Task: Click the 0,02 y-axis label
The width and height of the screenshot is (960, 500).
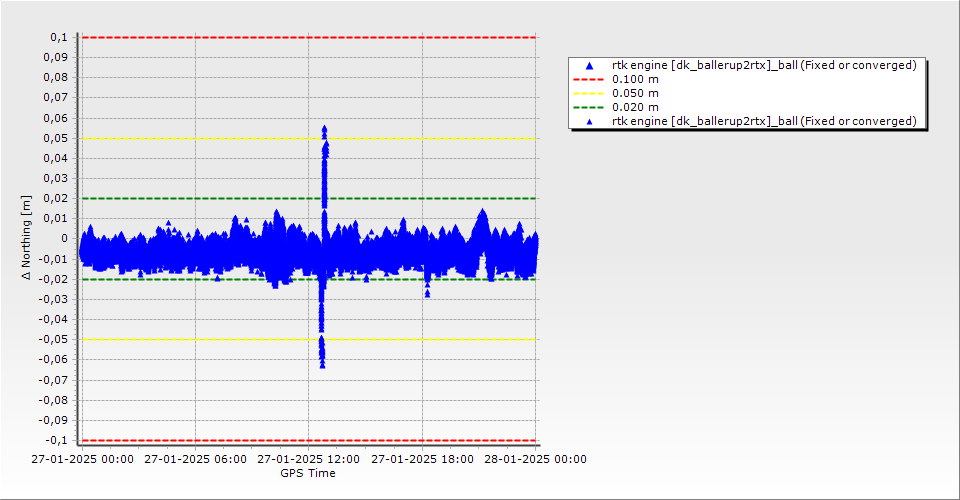Action: [x=56, y=198]
